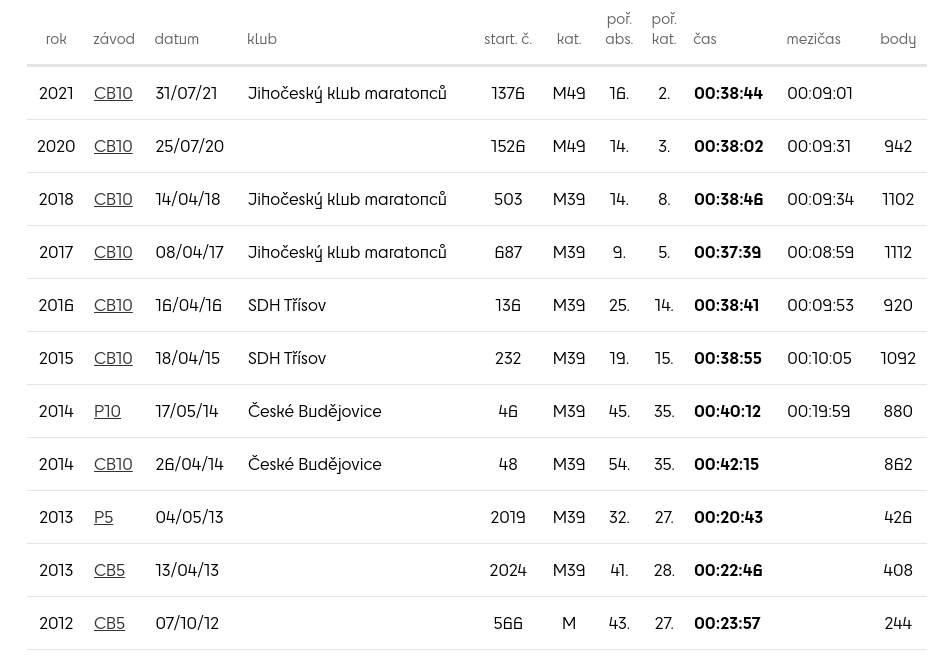The image size is (940, 670).
Task: Follow the CB10 link for the 2018 race
Action: pyautogui.click(x=113, y=199)
